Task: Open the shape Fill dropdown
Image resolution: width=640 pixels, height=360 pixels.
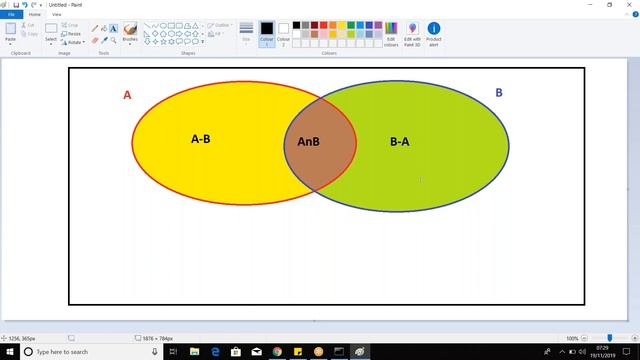Action: [216, 34]
